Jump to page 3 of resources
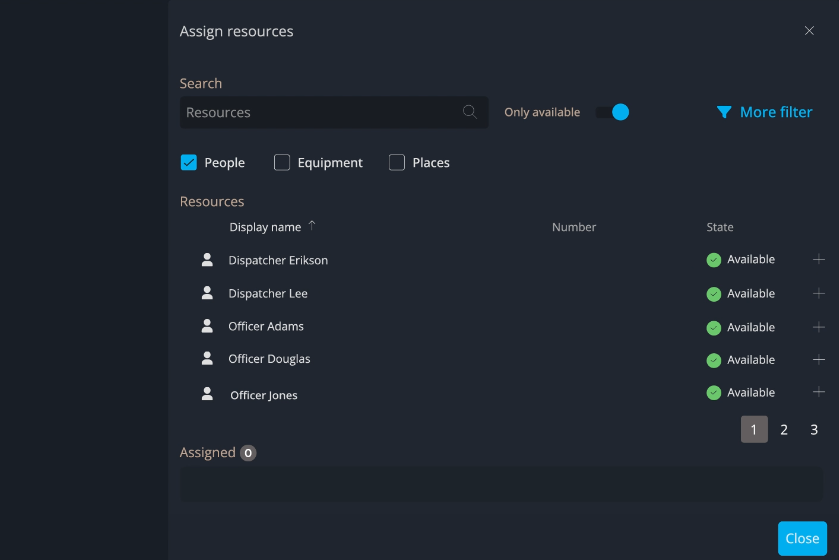This screenshot has height=560, width=839. click(814, 430)
